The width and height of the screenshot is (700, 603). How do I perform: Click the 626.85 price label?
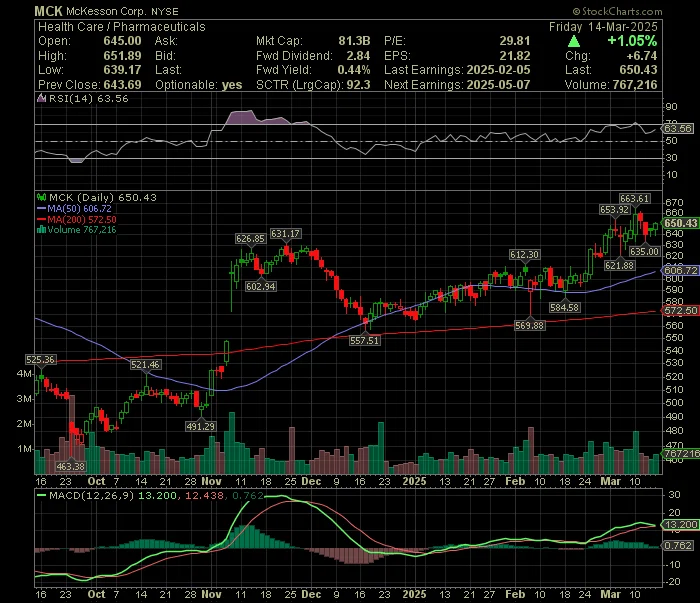(250, 239)
